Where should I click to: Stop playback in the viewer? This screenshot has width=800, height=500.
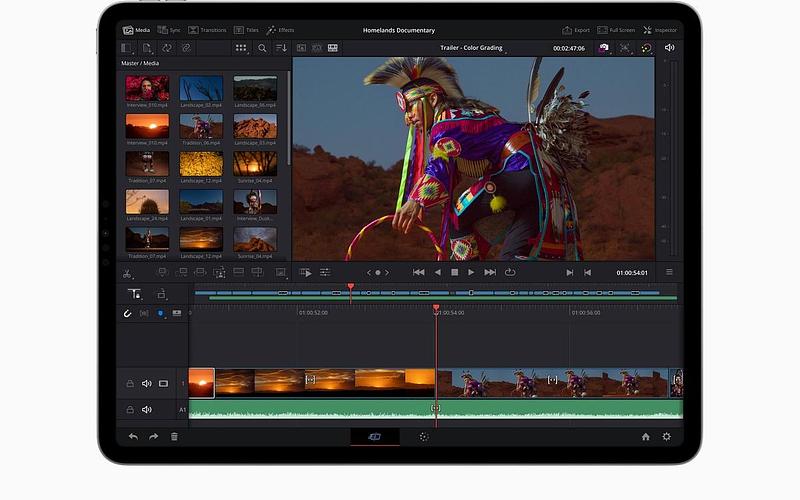[x=454, y=272]
